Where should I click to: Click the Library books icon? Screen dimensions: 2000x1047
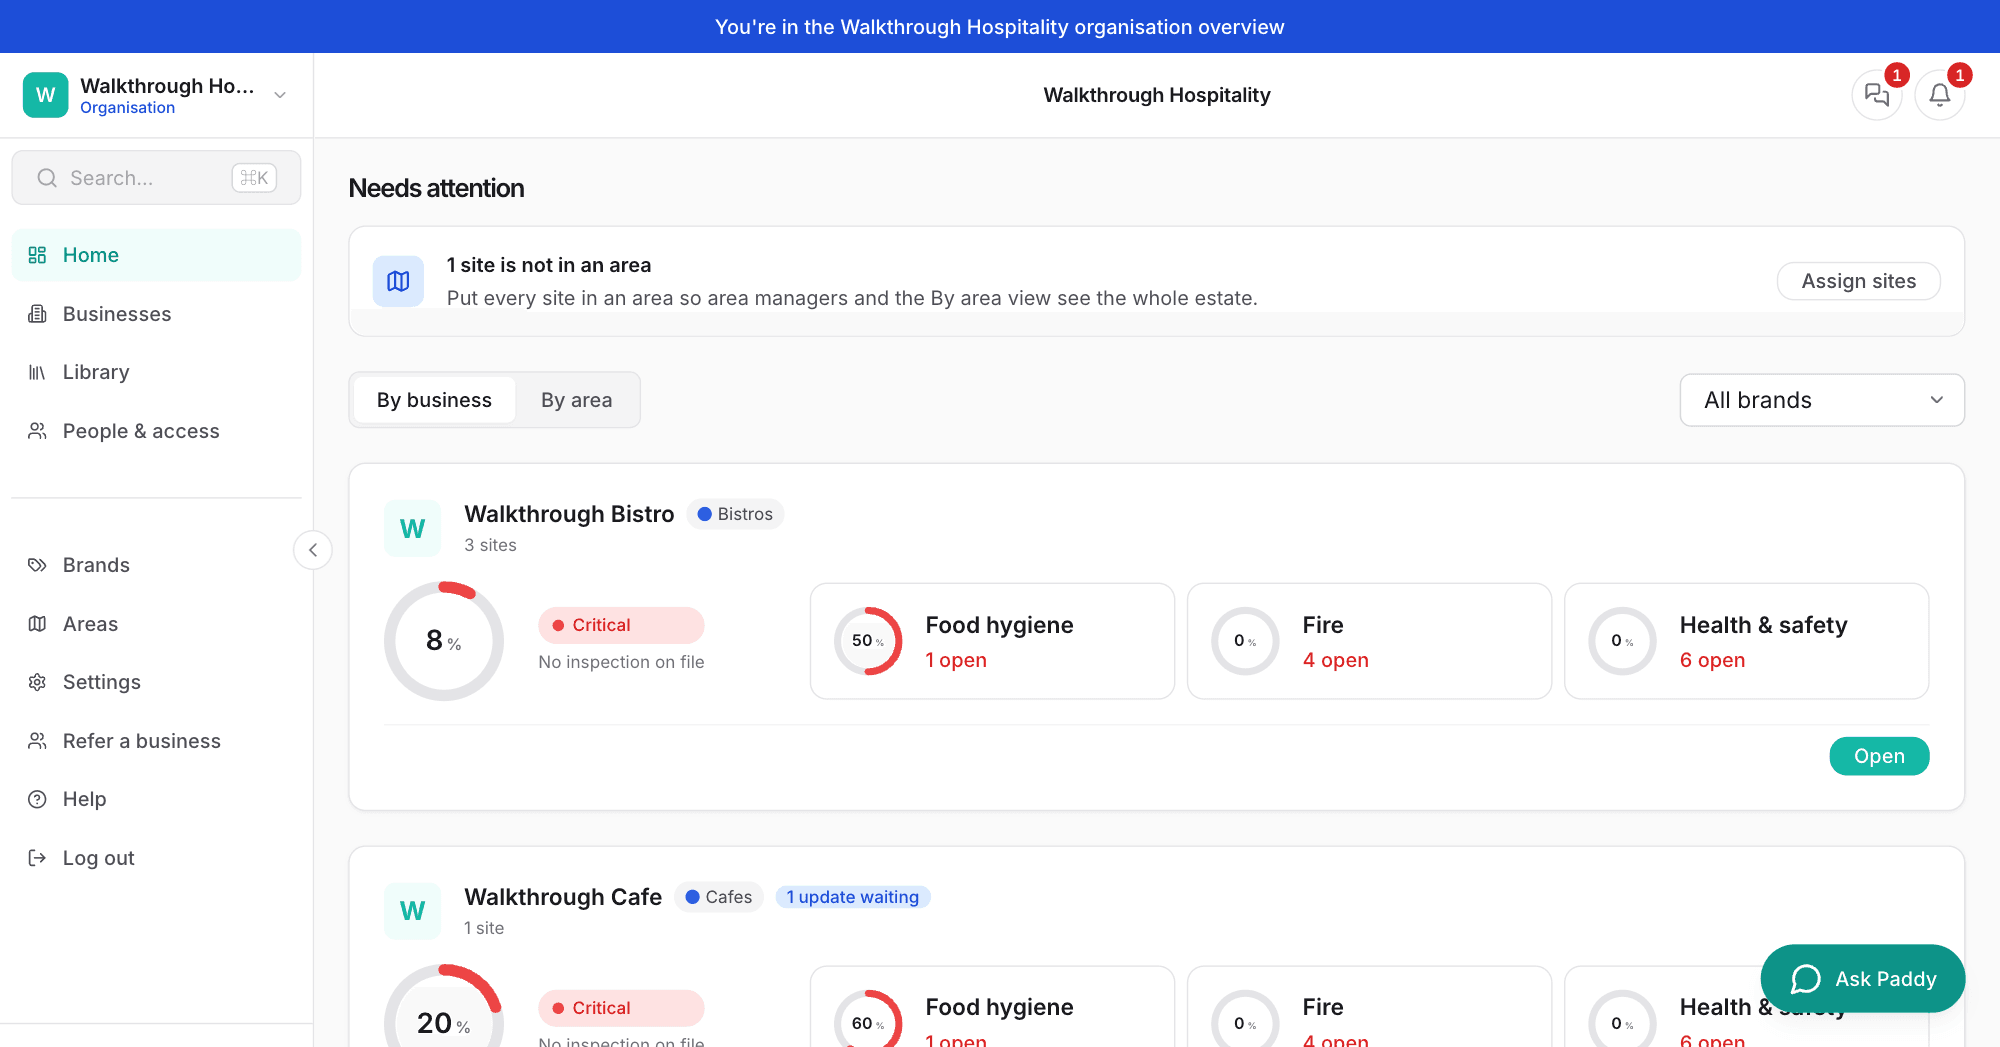pos(37,372)
